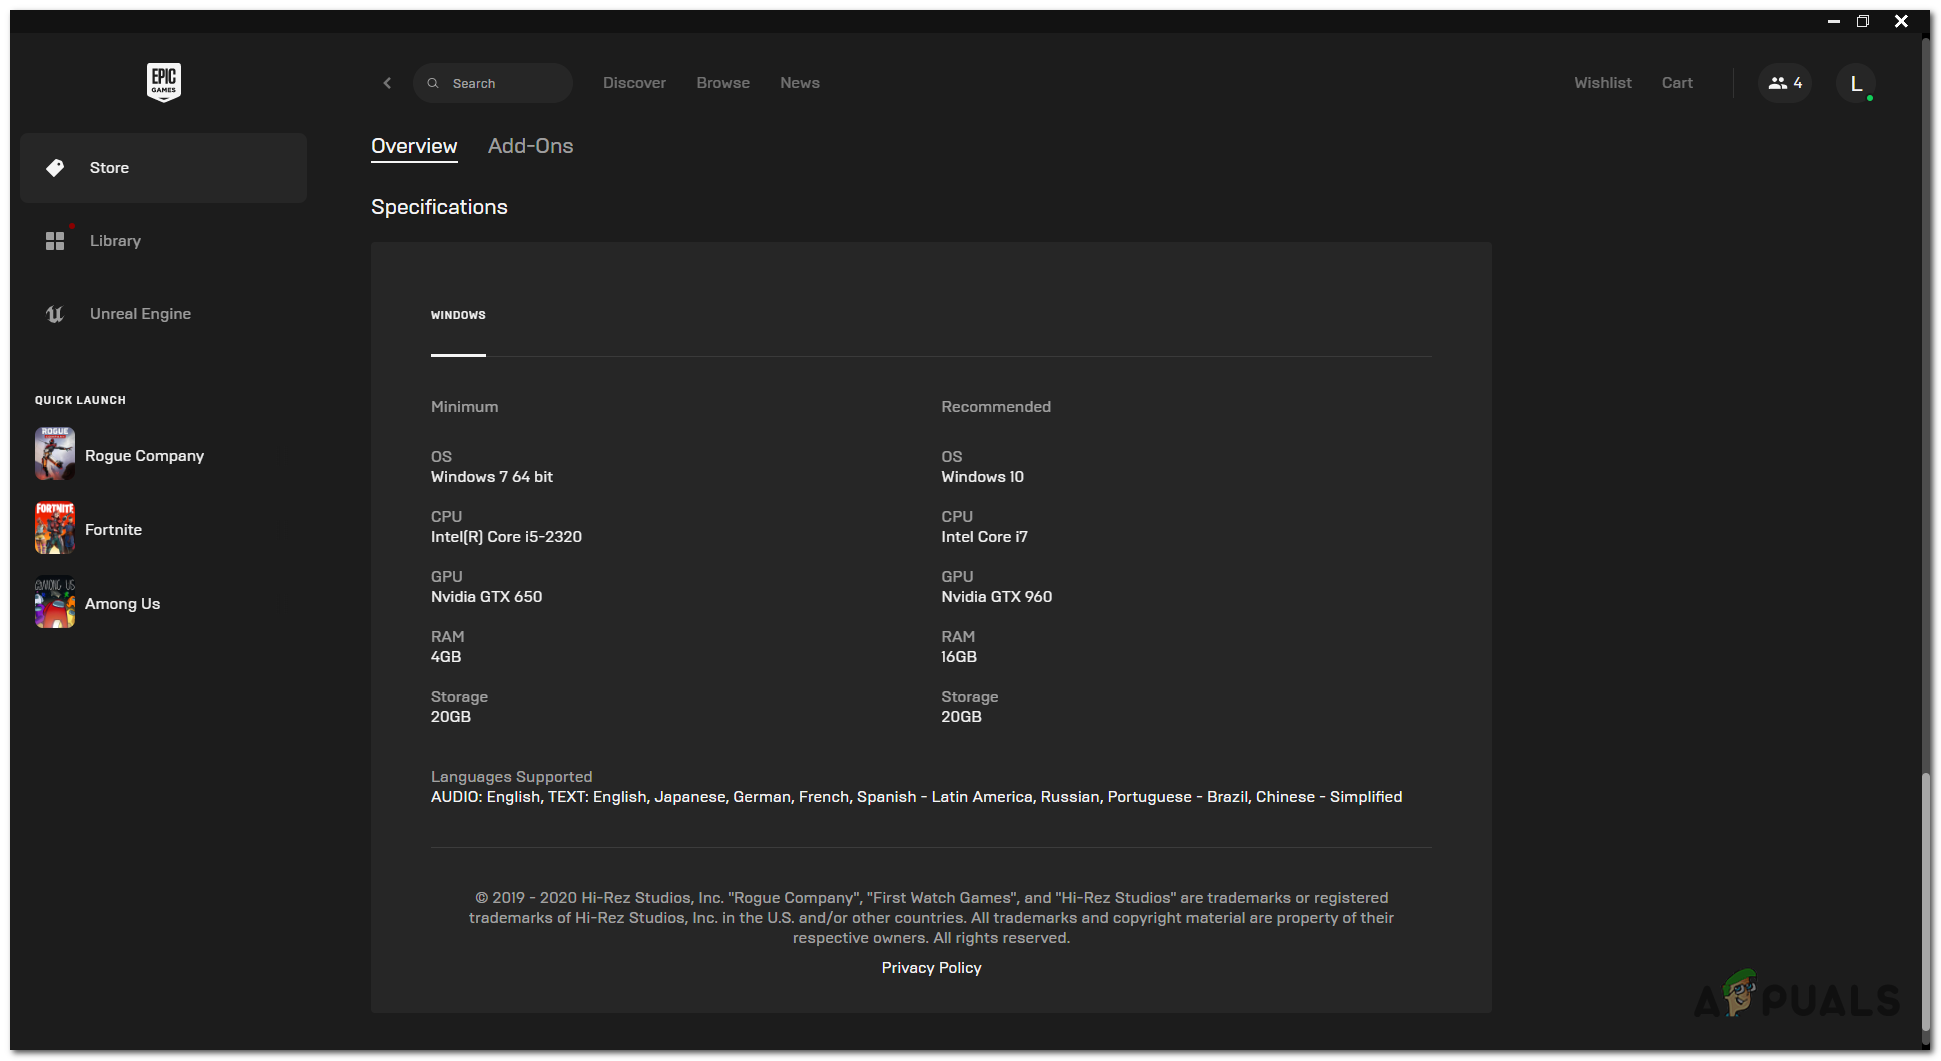Select the Store tag icon
This screenshot has width=1941, height=1061.
(55, 168)
